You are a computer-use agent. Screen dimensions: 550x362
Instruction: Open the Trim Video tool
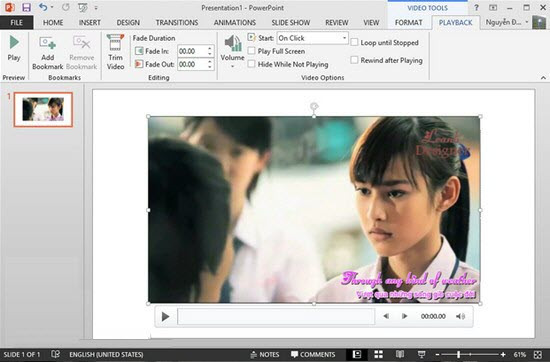[115, 52]
